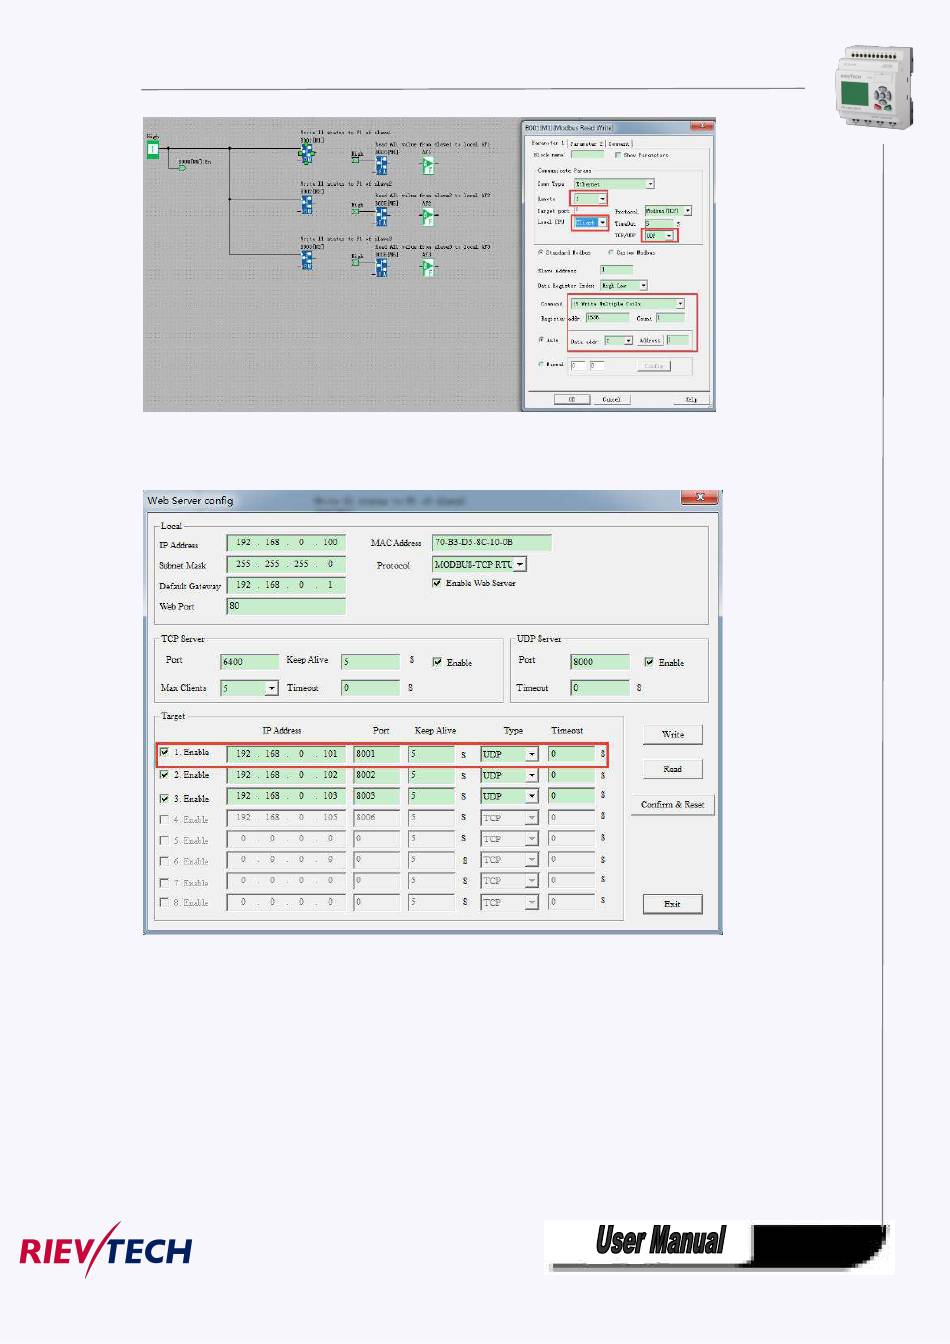Uncheck target 3. Enable
Screen dimensions: 950x1344
(x=165, y=799)
